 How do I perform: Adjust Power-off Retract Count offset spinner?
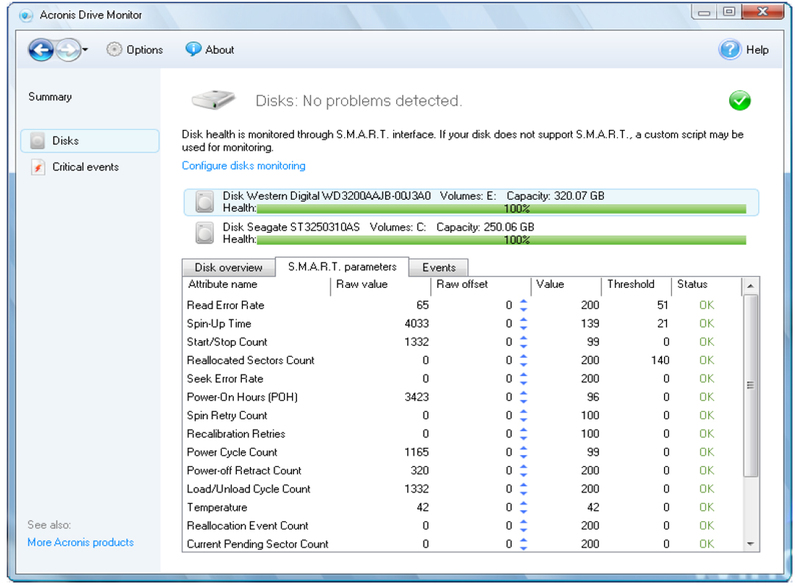(x=523, y=471)
